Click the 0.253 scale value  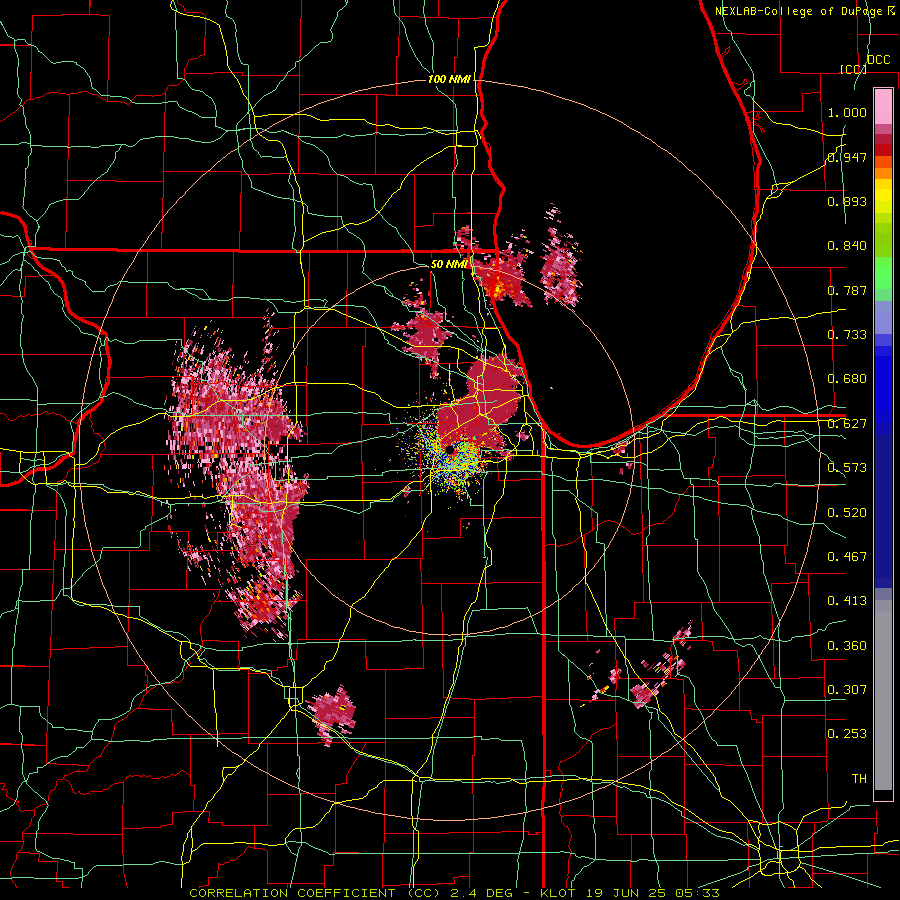tap(847, 734)
